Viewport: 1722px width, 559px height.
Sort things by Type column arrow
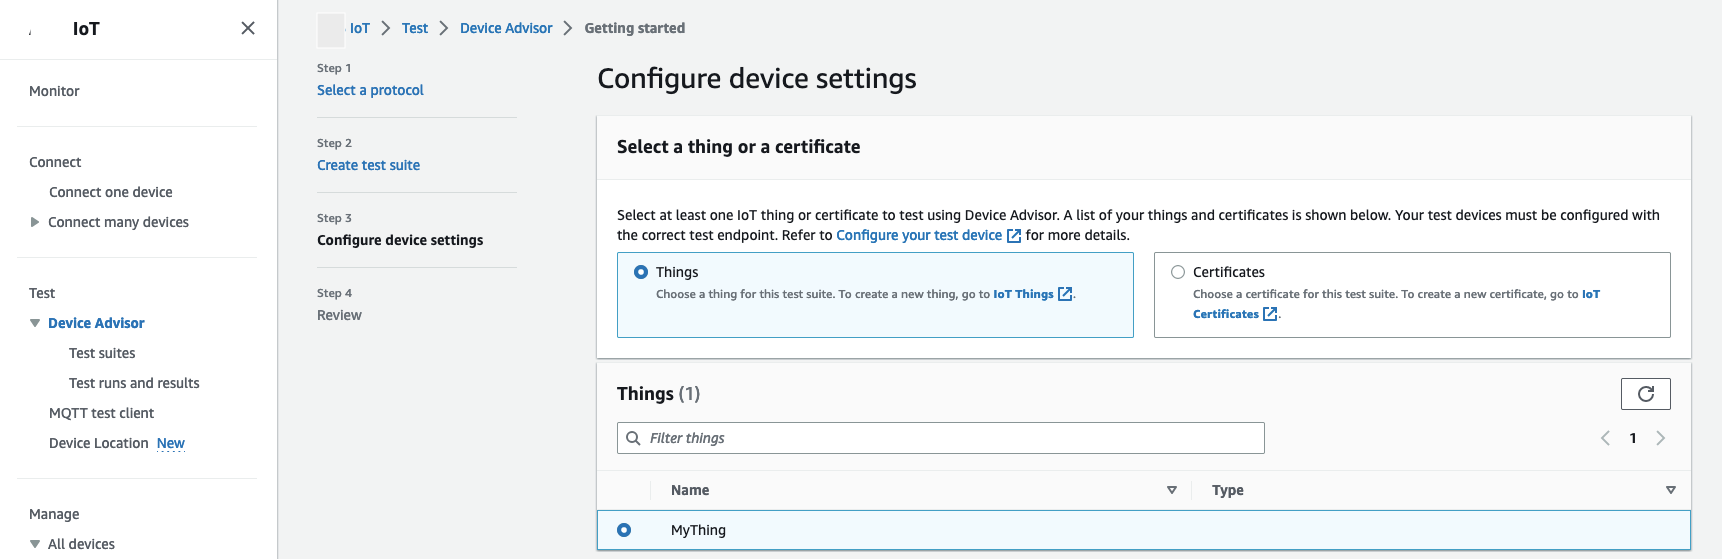(1670, 490)
